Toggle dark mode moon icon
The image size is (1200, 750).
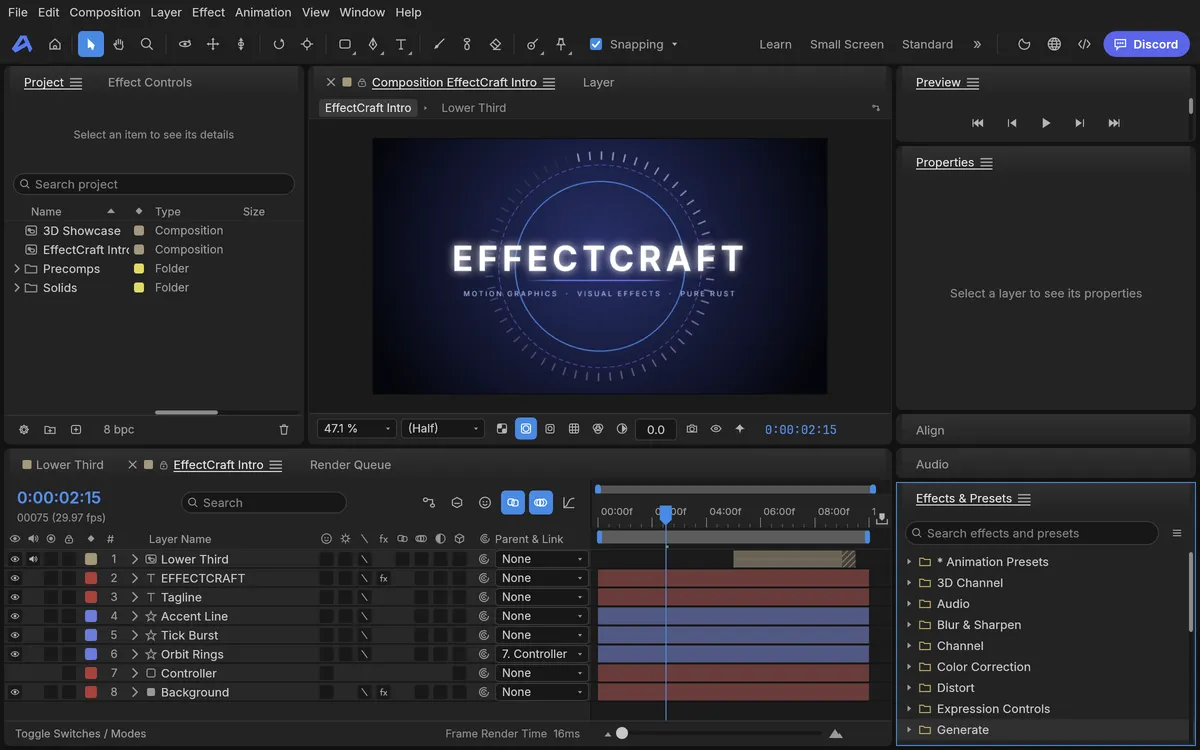tap(1024, 44)
